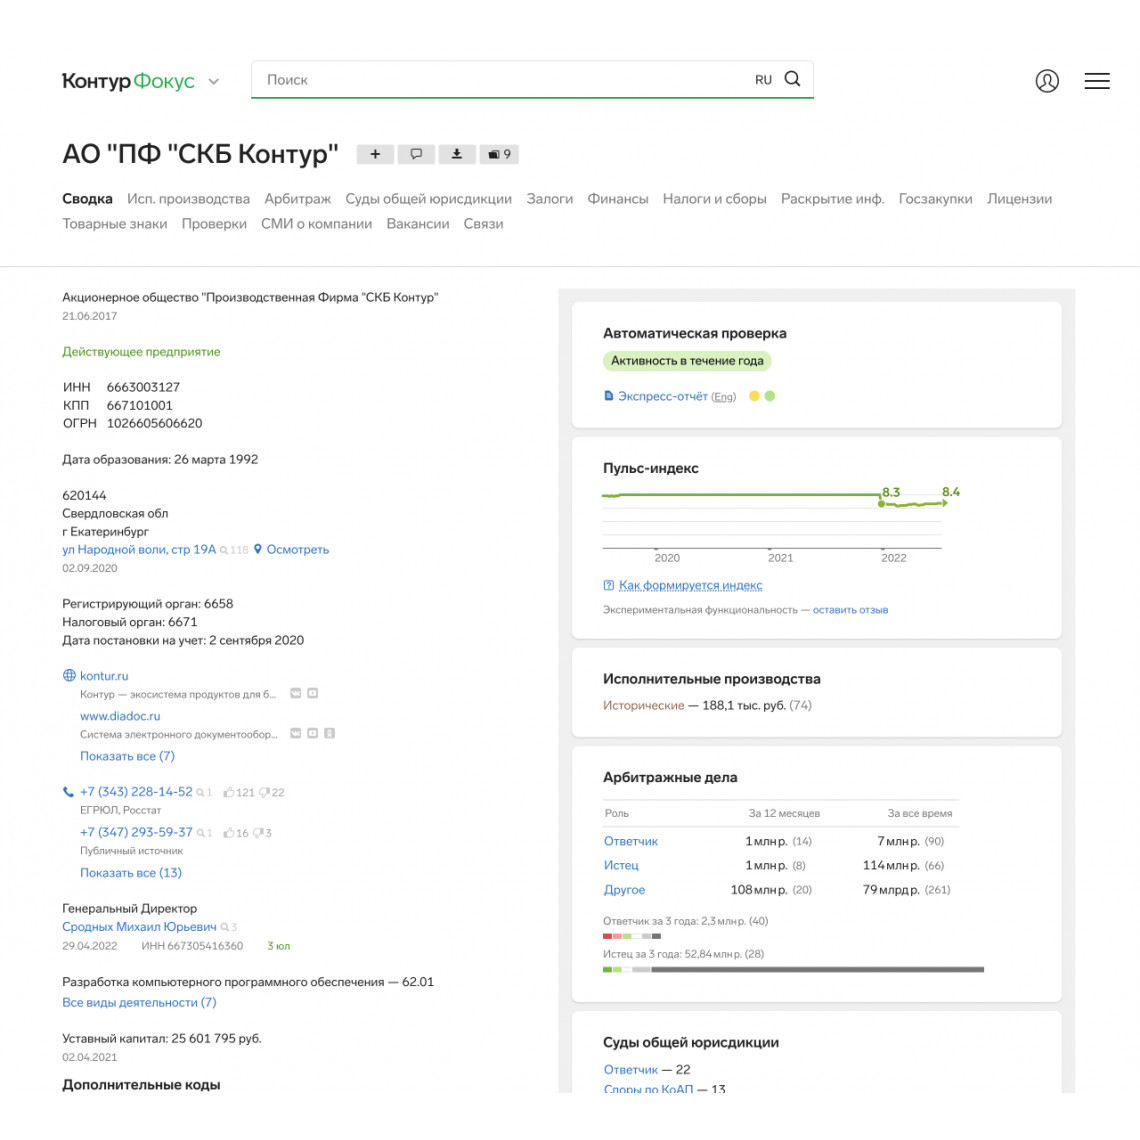Click the search magnifier icon

(792, 79)
